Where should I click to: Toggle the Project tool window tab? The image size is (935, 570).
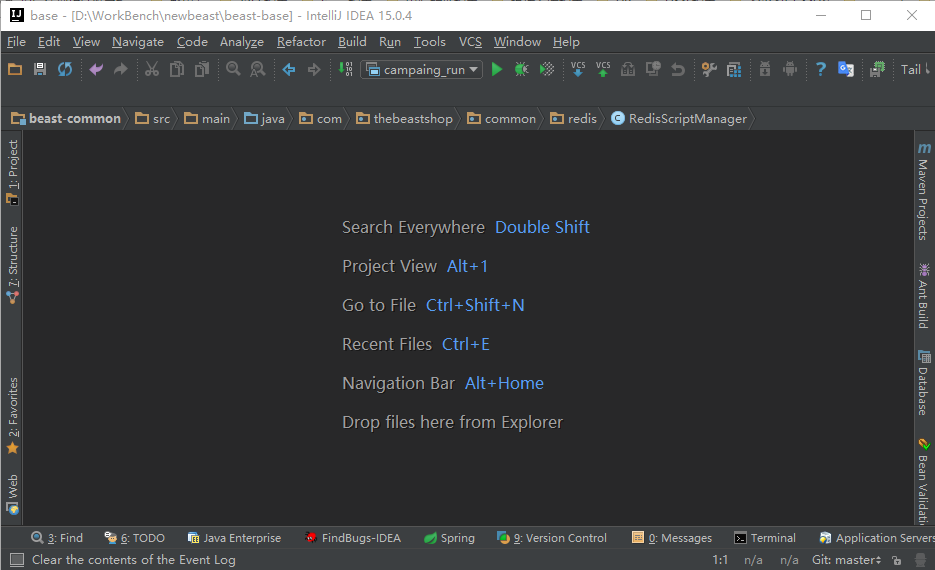(13, 172)
